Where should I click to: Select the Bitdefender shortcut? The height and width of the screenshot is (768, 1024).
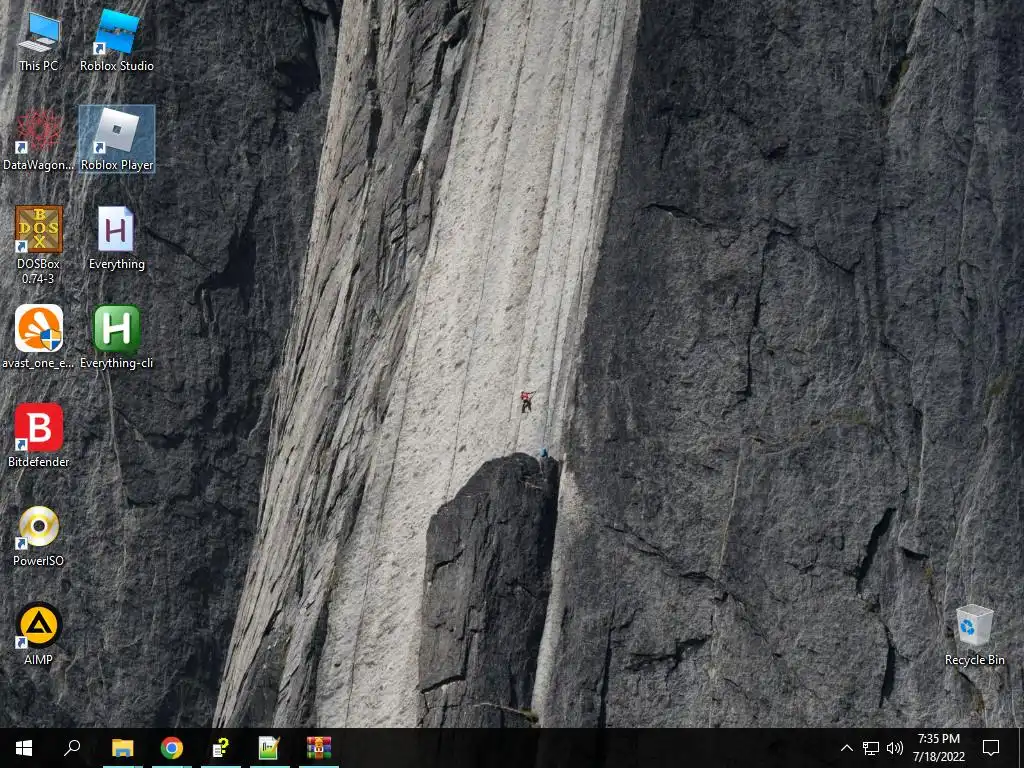pyautogui.click(x=39, y=436)
